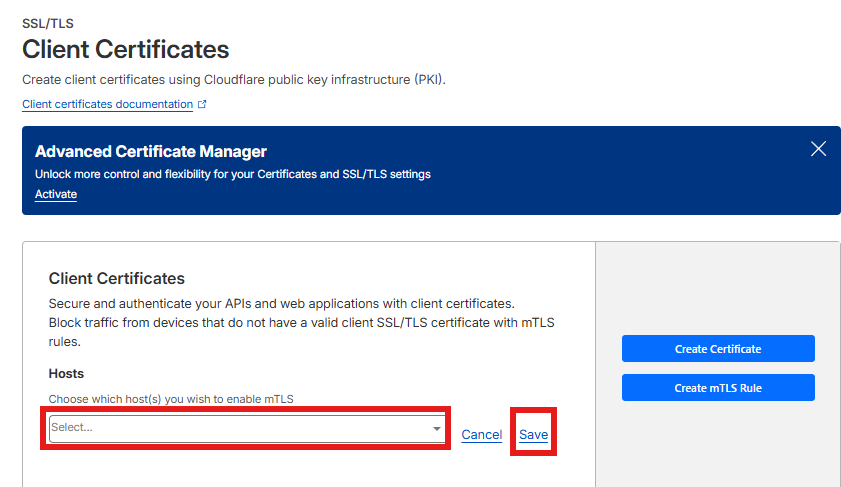Cancel host selection
Viewport: 841px width, 487px height.
coord(482,434)
